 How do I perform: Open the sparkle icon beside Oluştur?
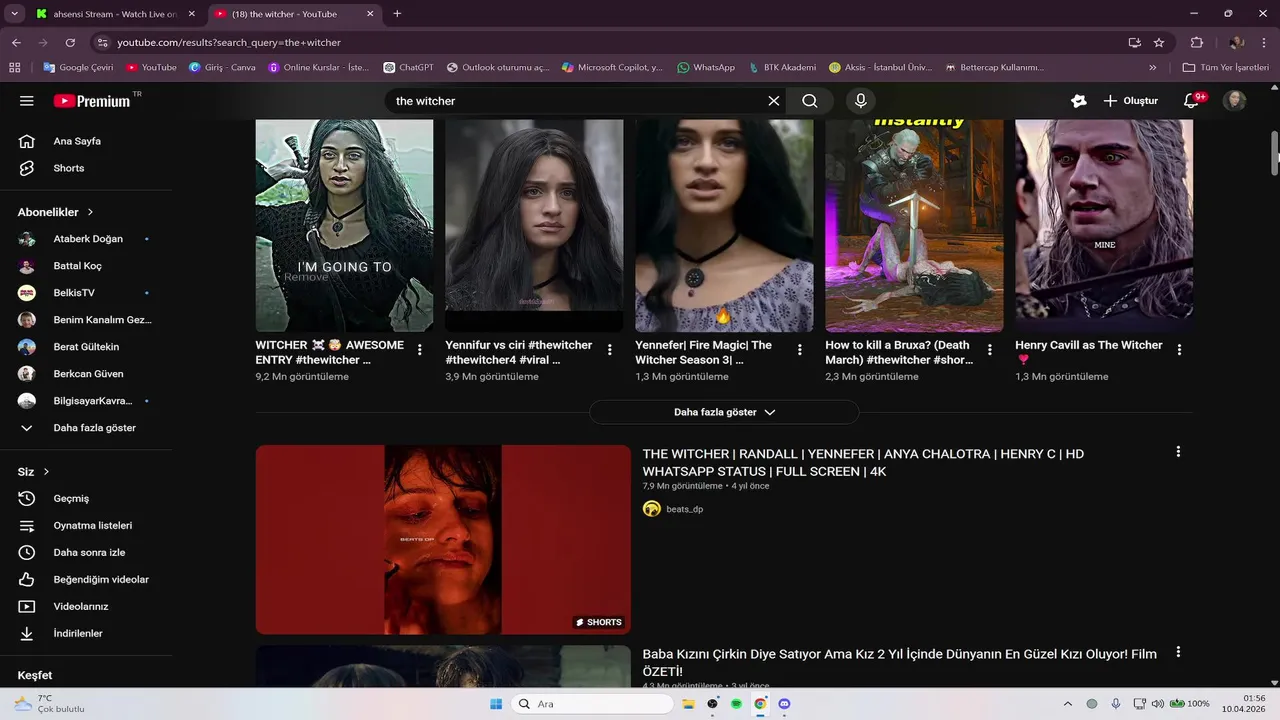pos(1078,101)
